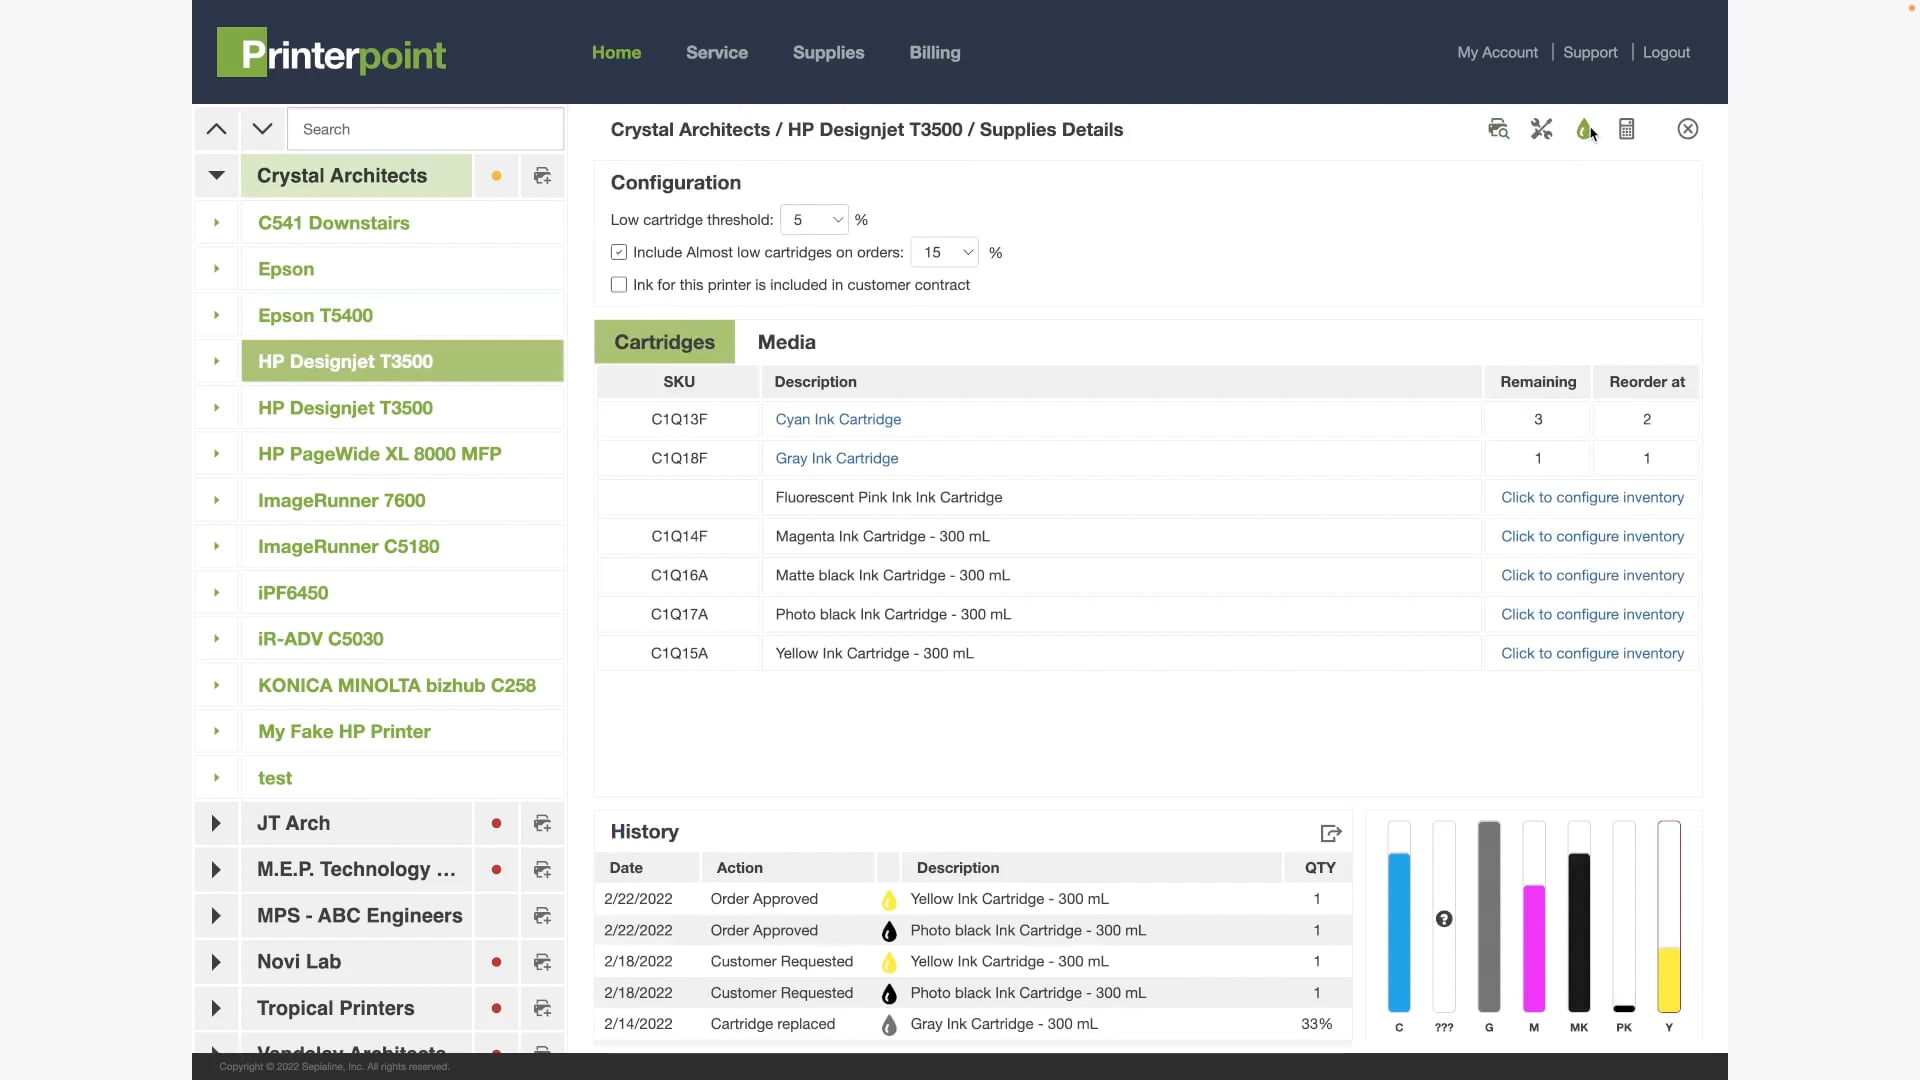
Task: Enable ink included in customer contract checkbox
Action: pos(619,285)
